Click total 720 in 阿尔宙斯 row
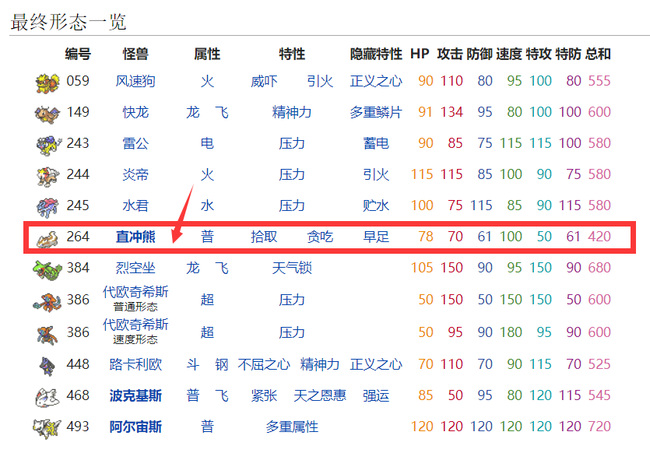650x453 pixels. [599, 426]
